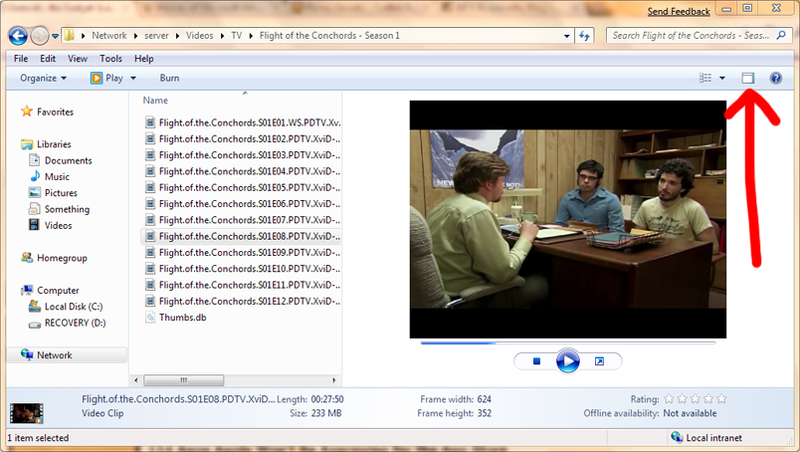Select the S01E11 video file
The image size is (800, 452).
(242, 285)
